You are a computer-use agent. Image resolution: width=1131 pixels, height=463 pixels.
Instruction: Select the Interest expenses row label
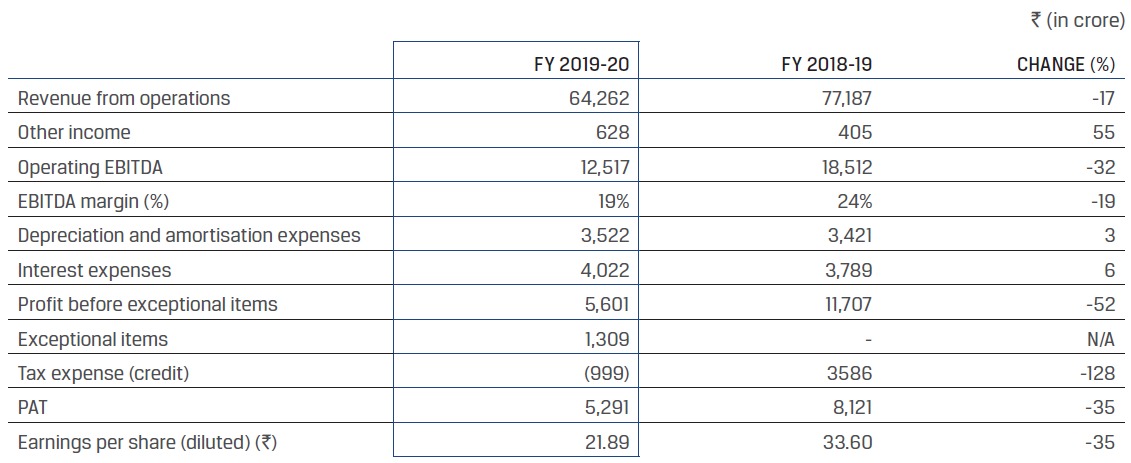pyautogui.click(x=94, y=270)
